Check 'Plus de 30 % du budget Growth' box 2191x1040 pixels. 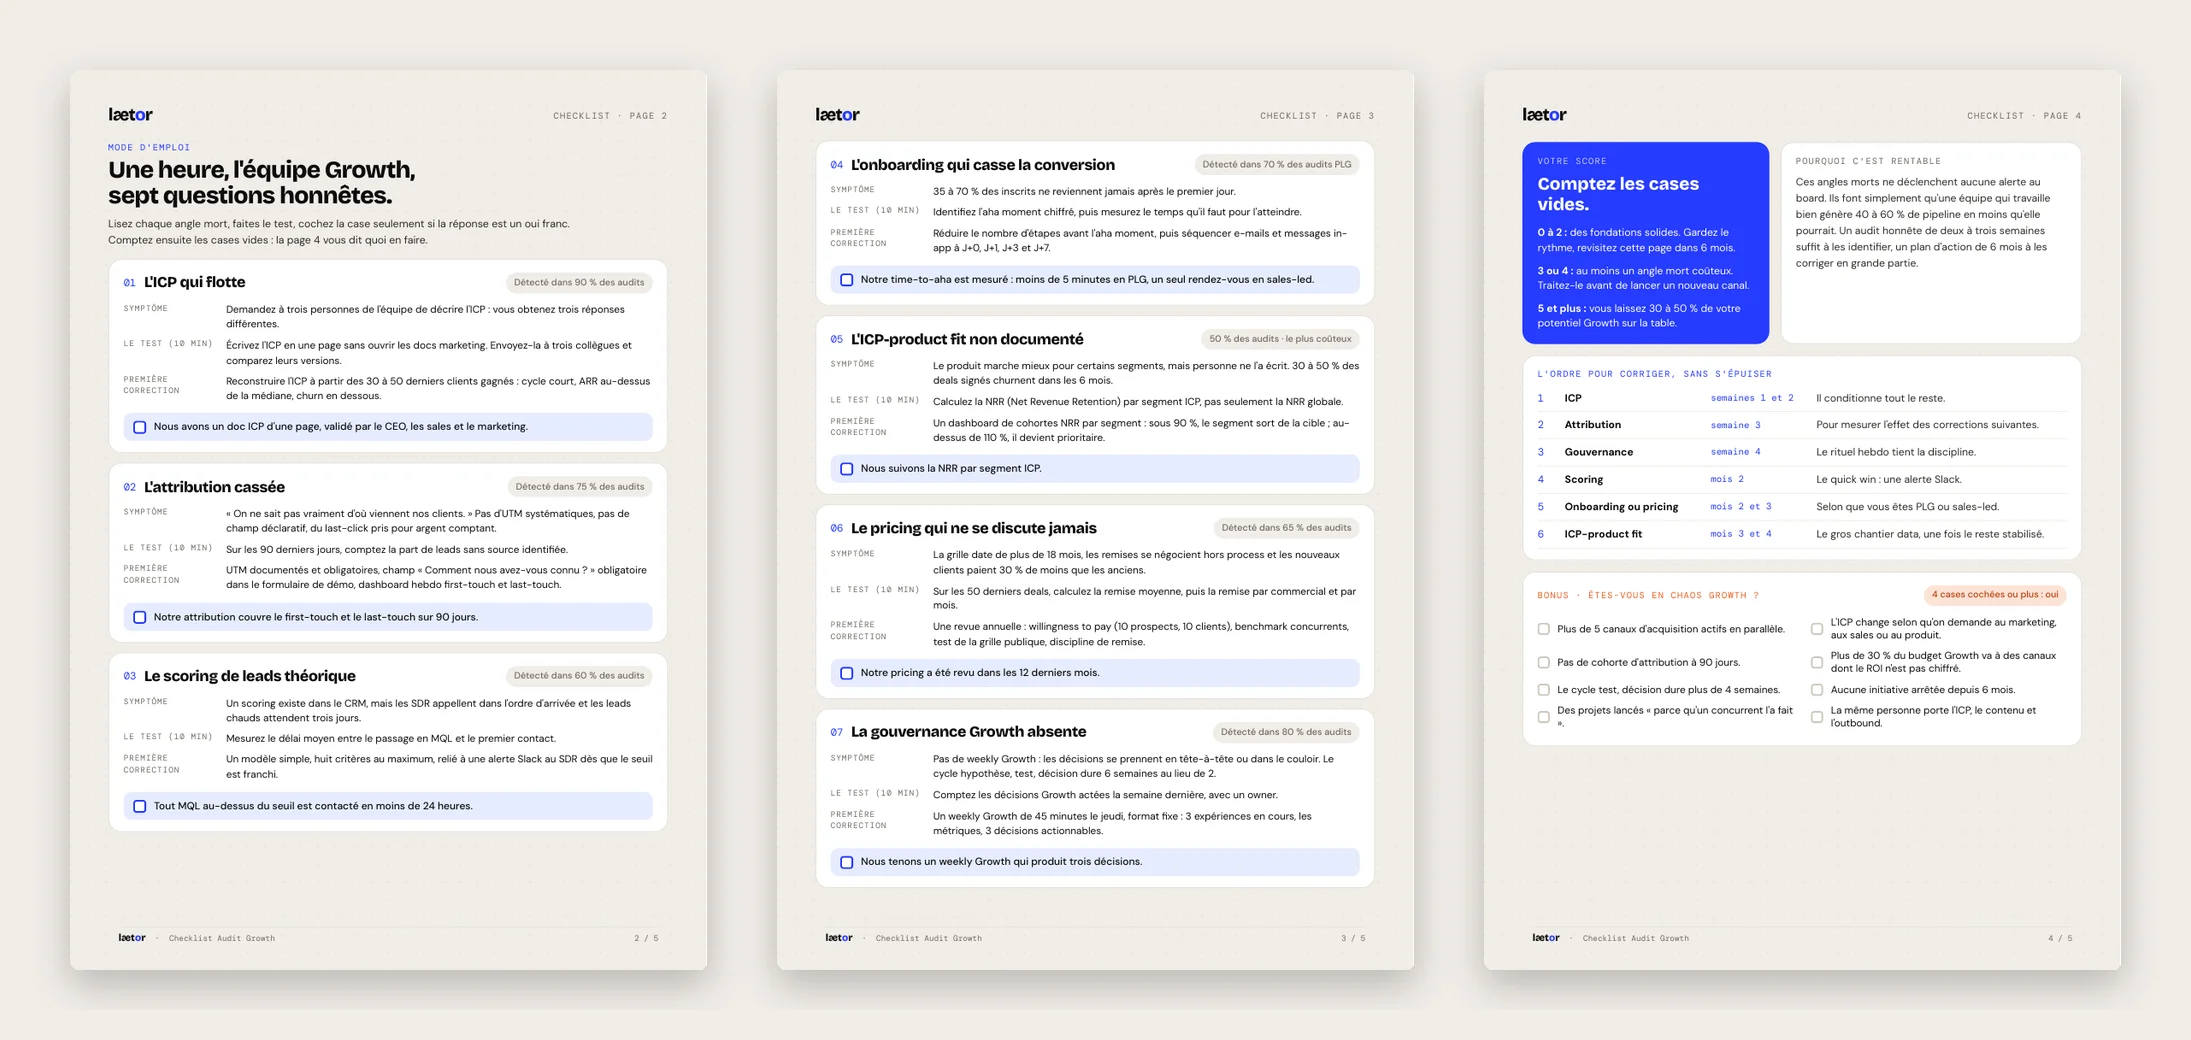click(1817, 662)
